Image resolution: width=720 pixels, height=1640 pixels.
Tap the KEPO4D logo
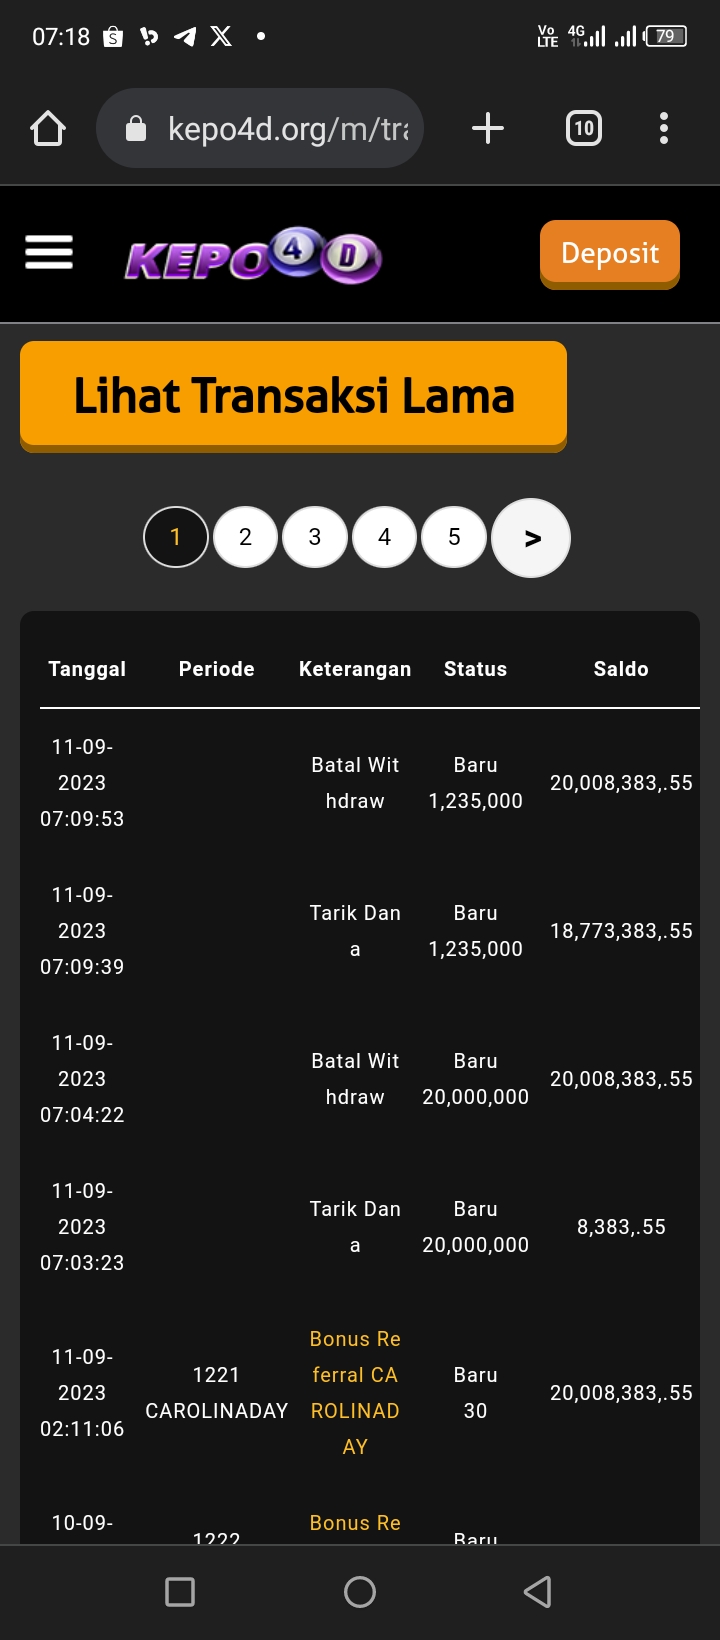[x=252, y=257]
